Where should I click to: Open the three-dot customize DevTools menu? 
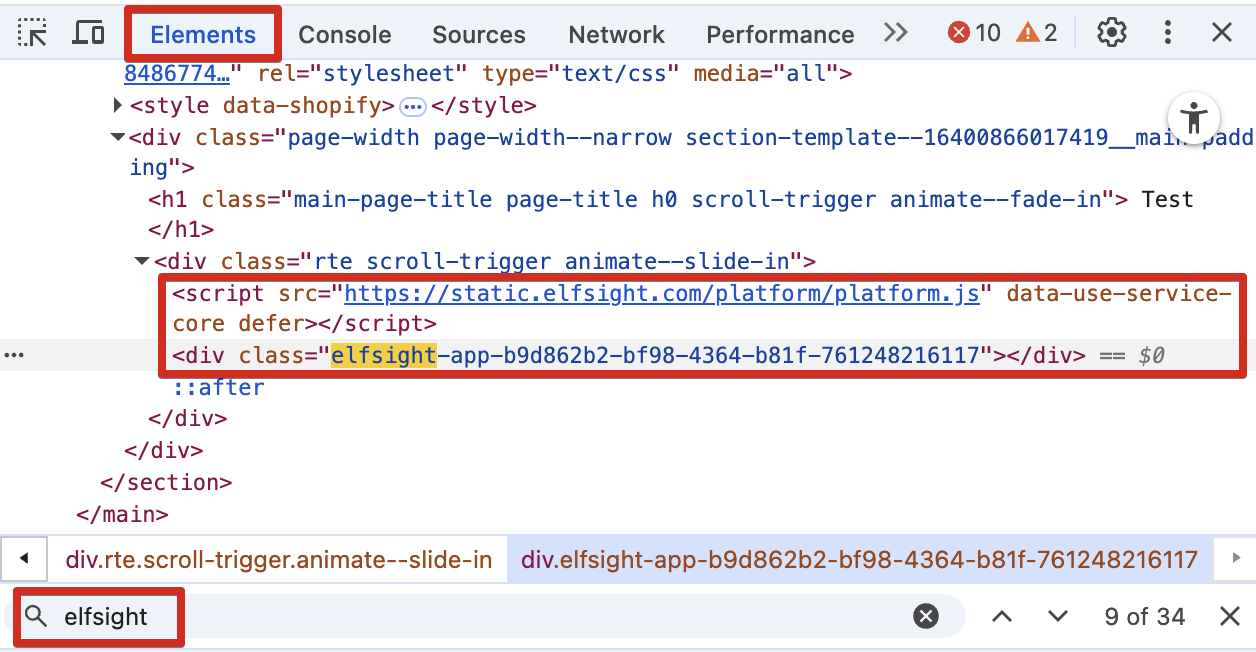click(x=1167, y=33)
